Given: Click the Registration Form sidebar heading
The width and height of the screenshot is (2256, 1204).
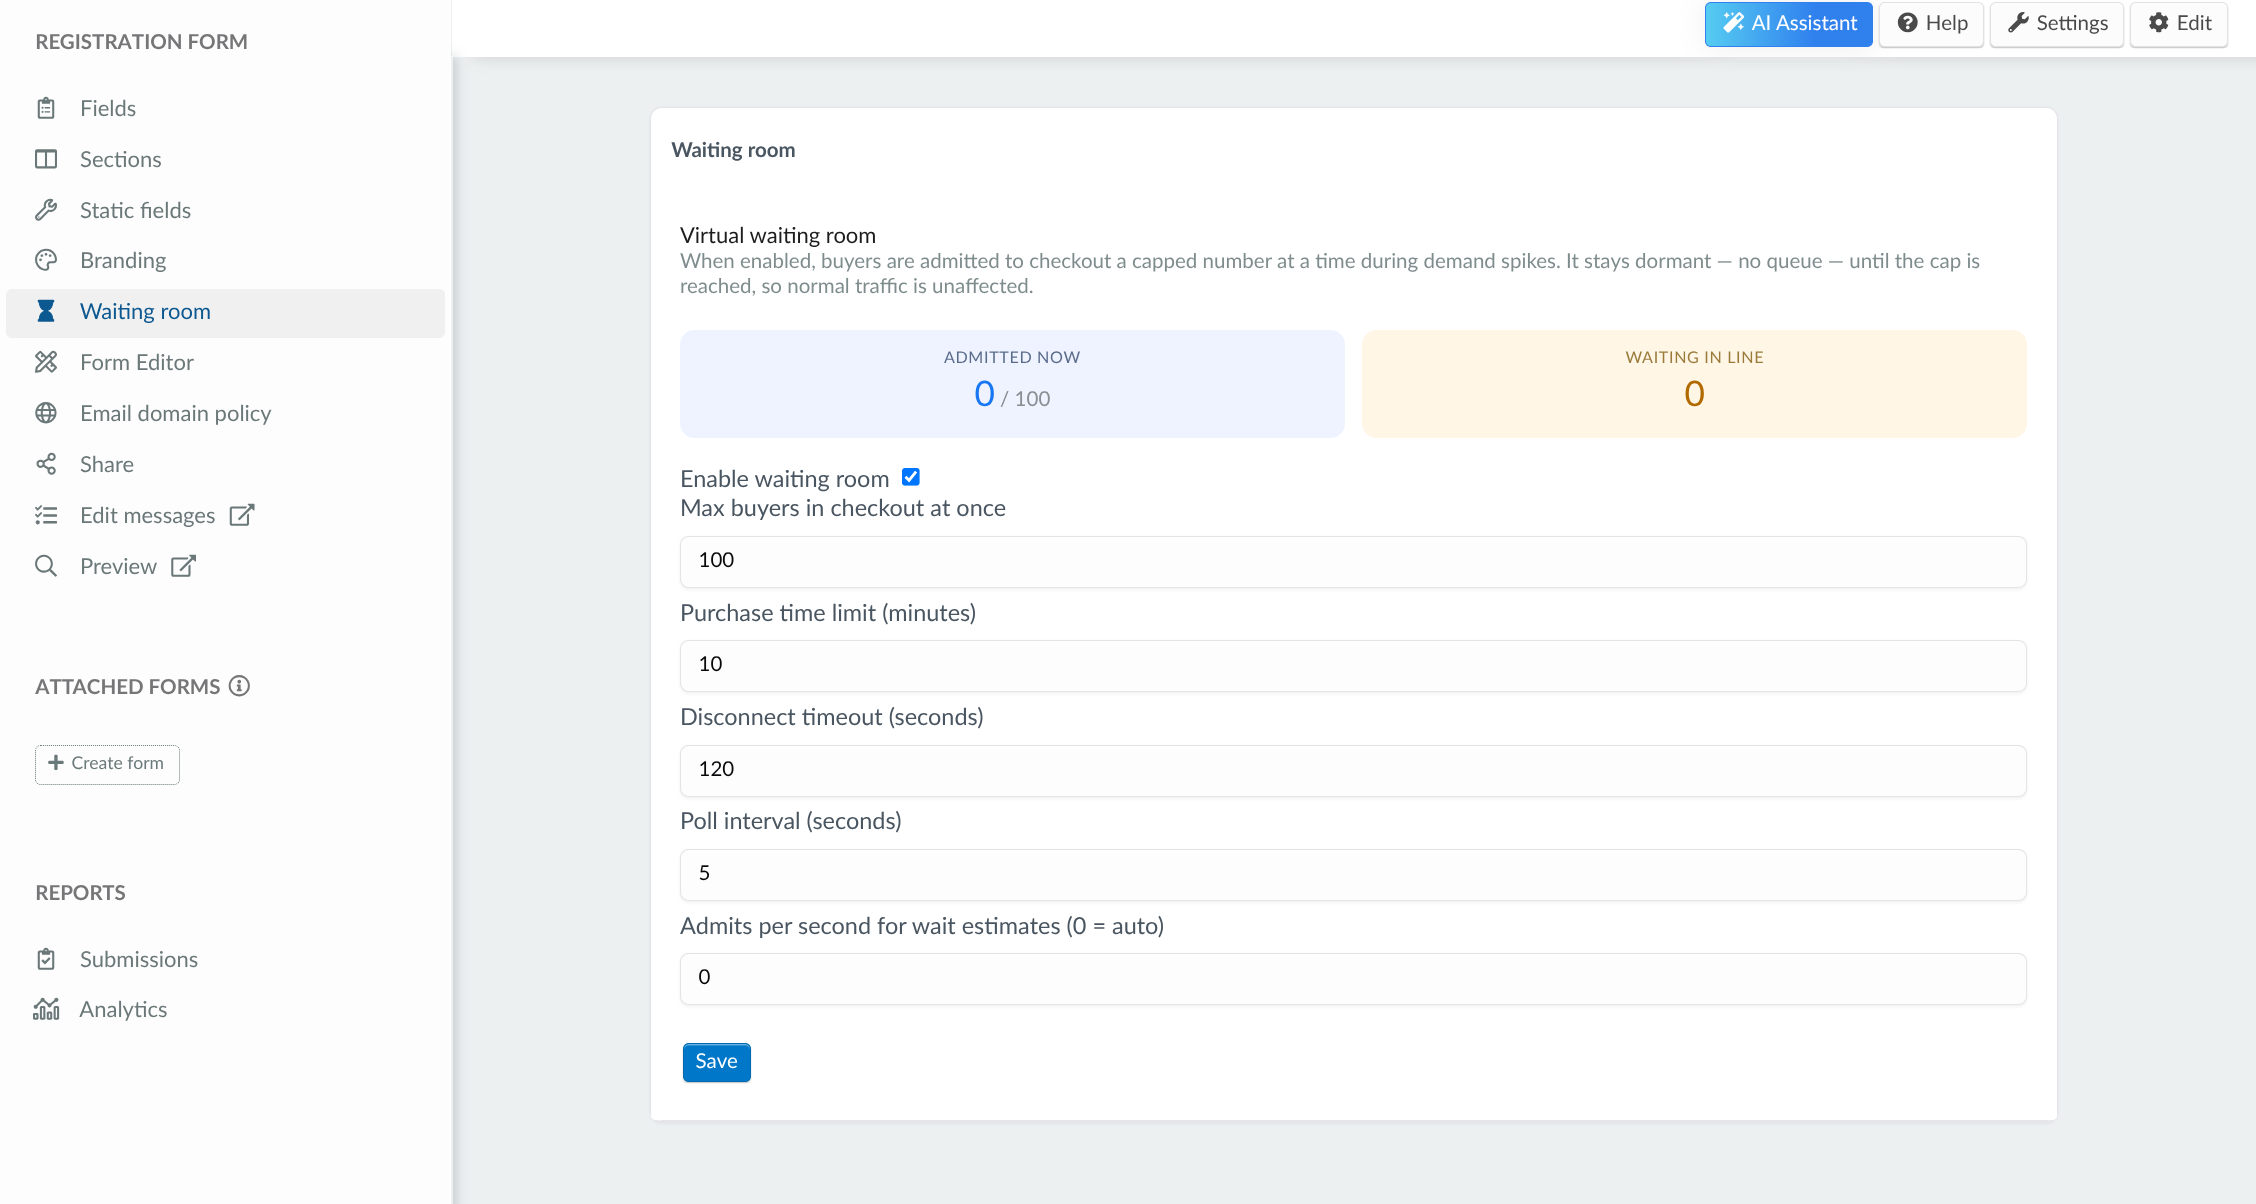Looking at the screenshot, I should click(x=141, y=42).
